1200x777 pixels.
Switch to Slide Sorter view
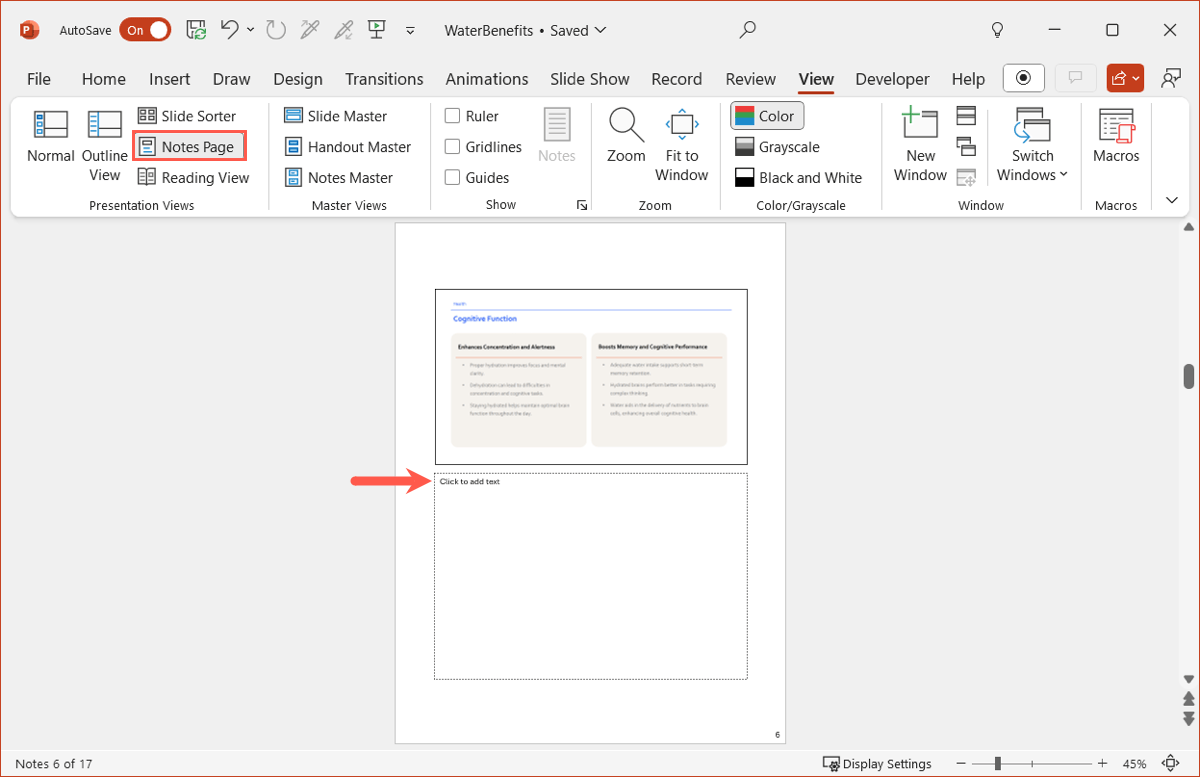[x=187, y=116]
